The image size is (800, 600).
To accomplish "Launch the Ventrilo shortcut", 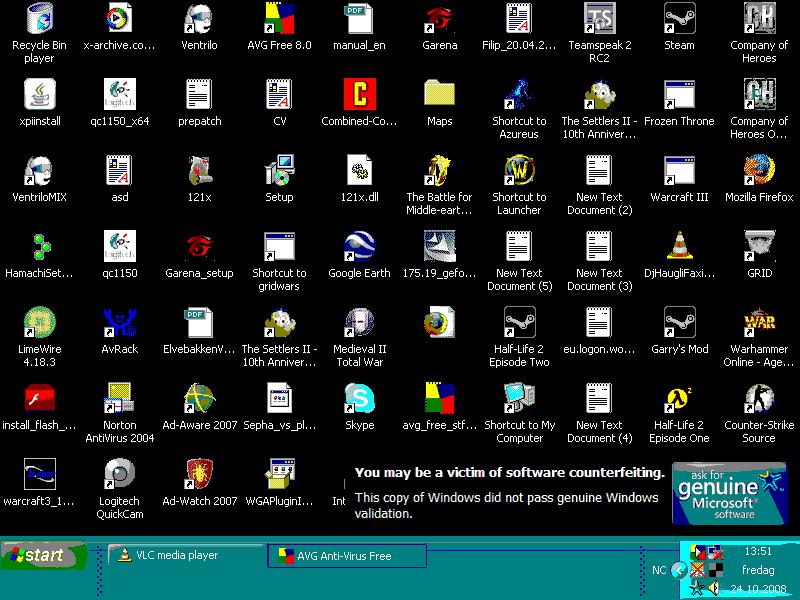I will pyautogui.click(x=199, y=18).
